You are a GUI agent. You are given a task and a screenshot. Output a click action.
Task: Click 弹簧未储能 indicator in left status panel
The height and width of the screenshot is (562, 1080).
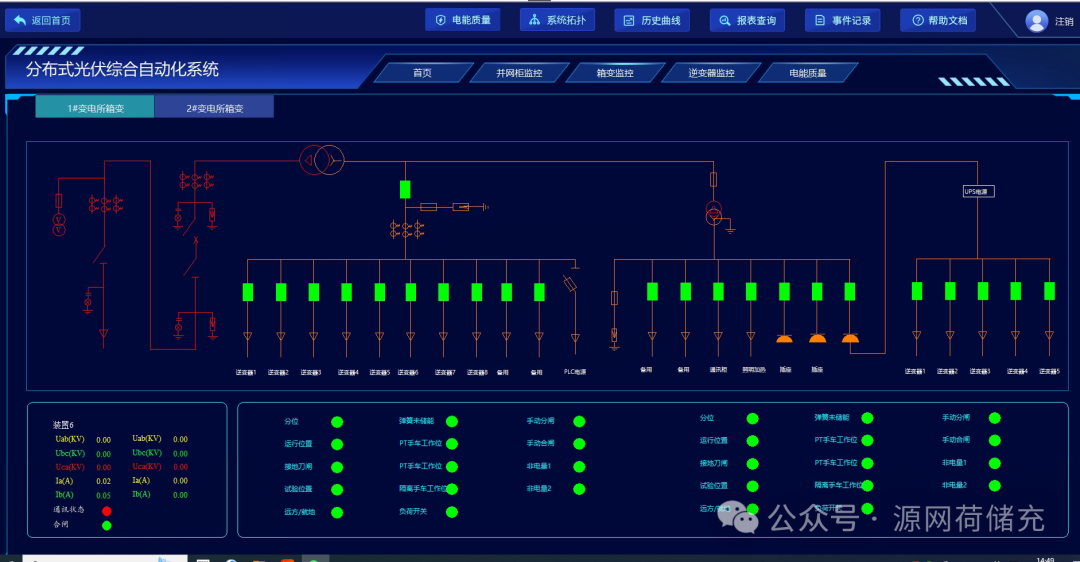point(452,422)
